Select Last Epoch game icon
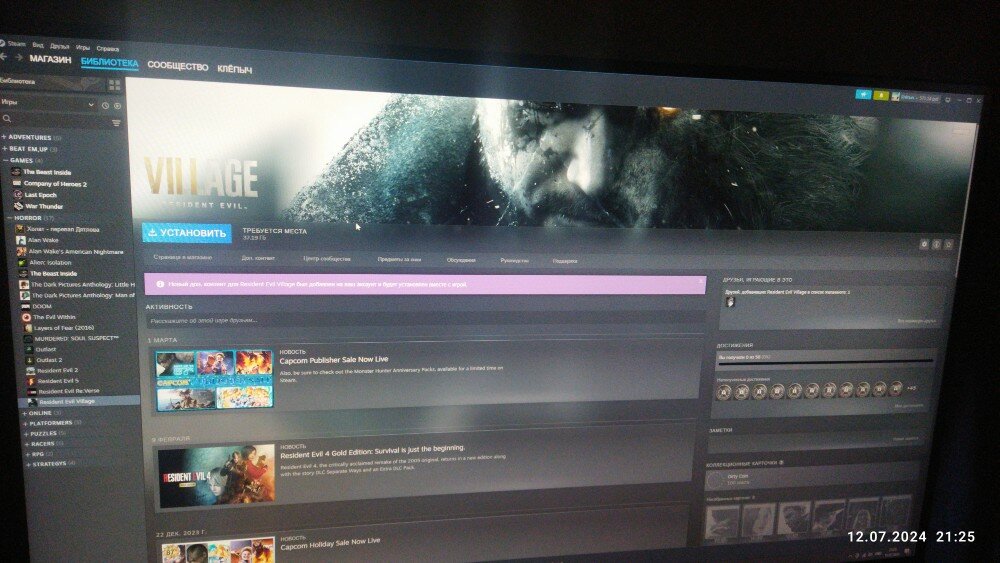Image resolution: width=1000 pixels, height=563 pixels. (18, 194)
